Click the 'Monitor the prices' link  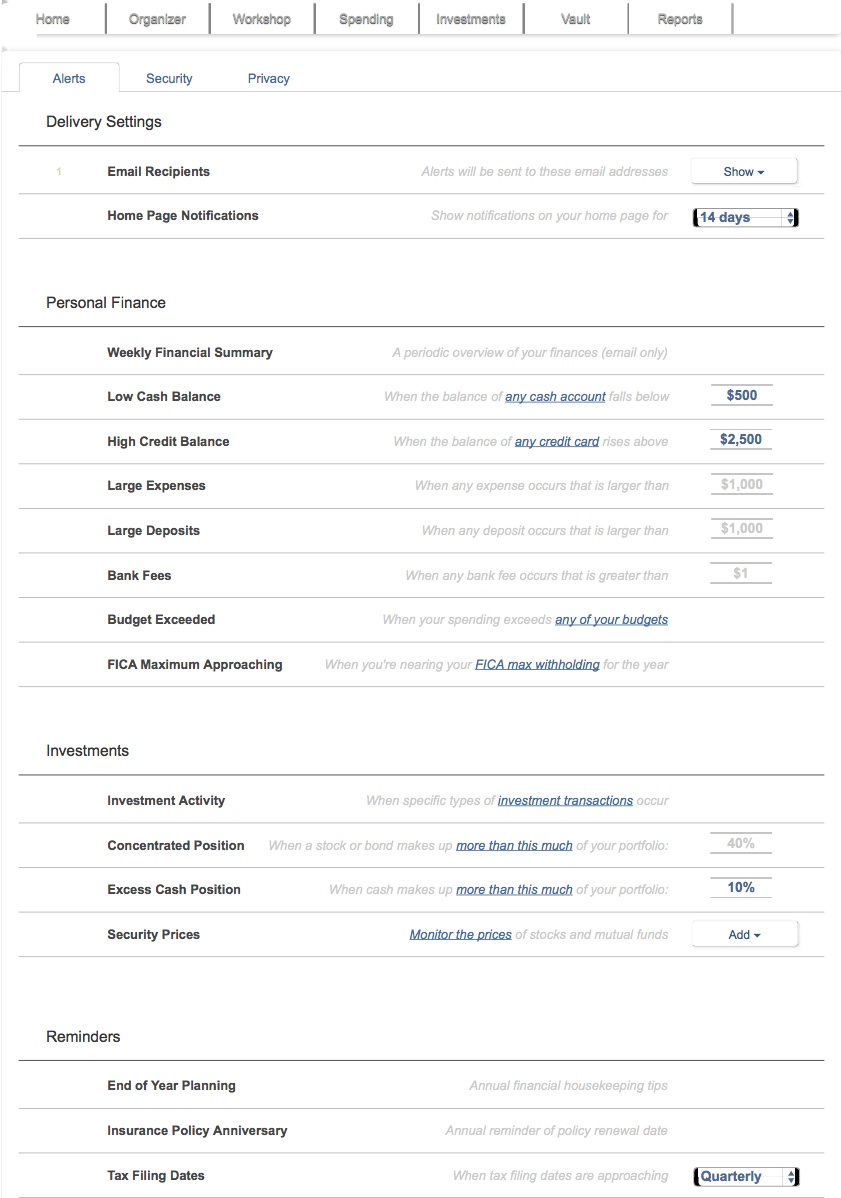(x=460, y=935)
